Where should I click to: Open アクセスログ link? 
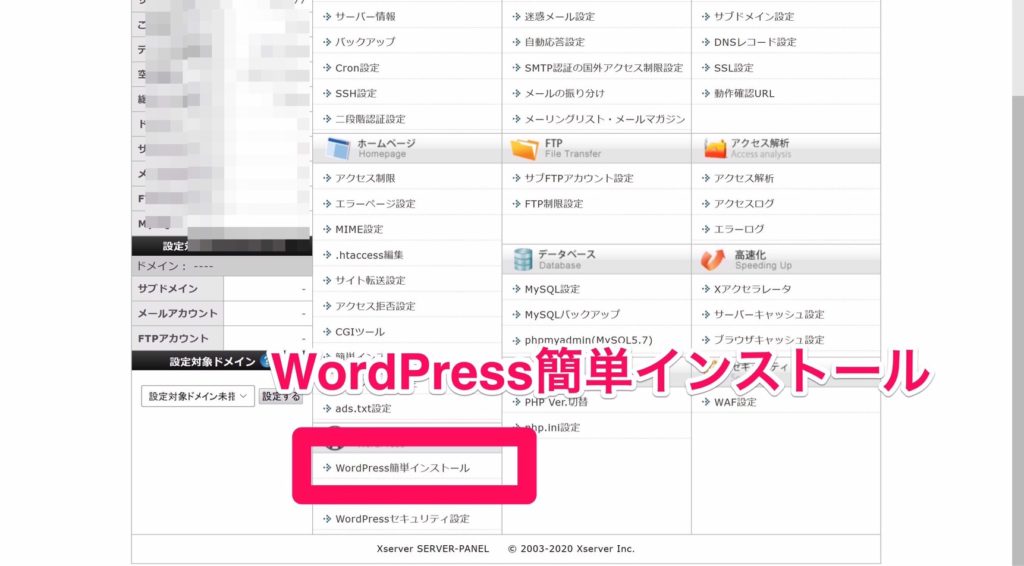(x=744, y=204)
